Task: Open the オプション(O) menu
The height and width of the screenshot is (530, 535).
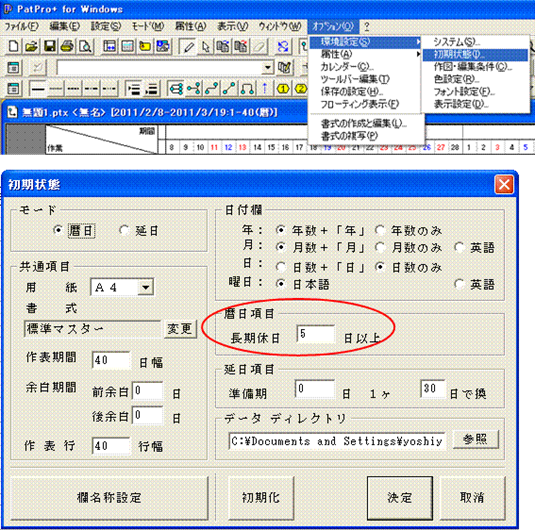Action: point(333,26)
